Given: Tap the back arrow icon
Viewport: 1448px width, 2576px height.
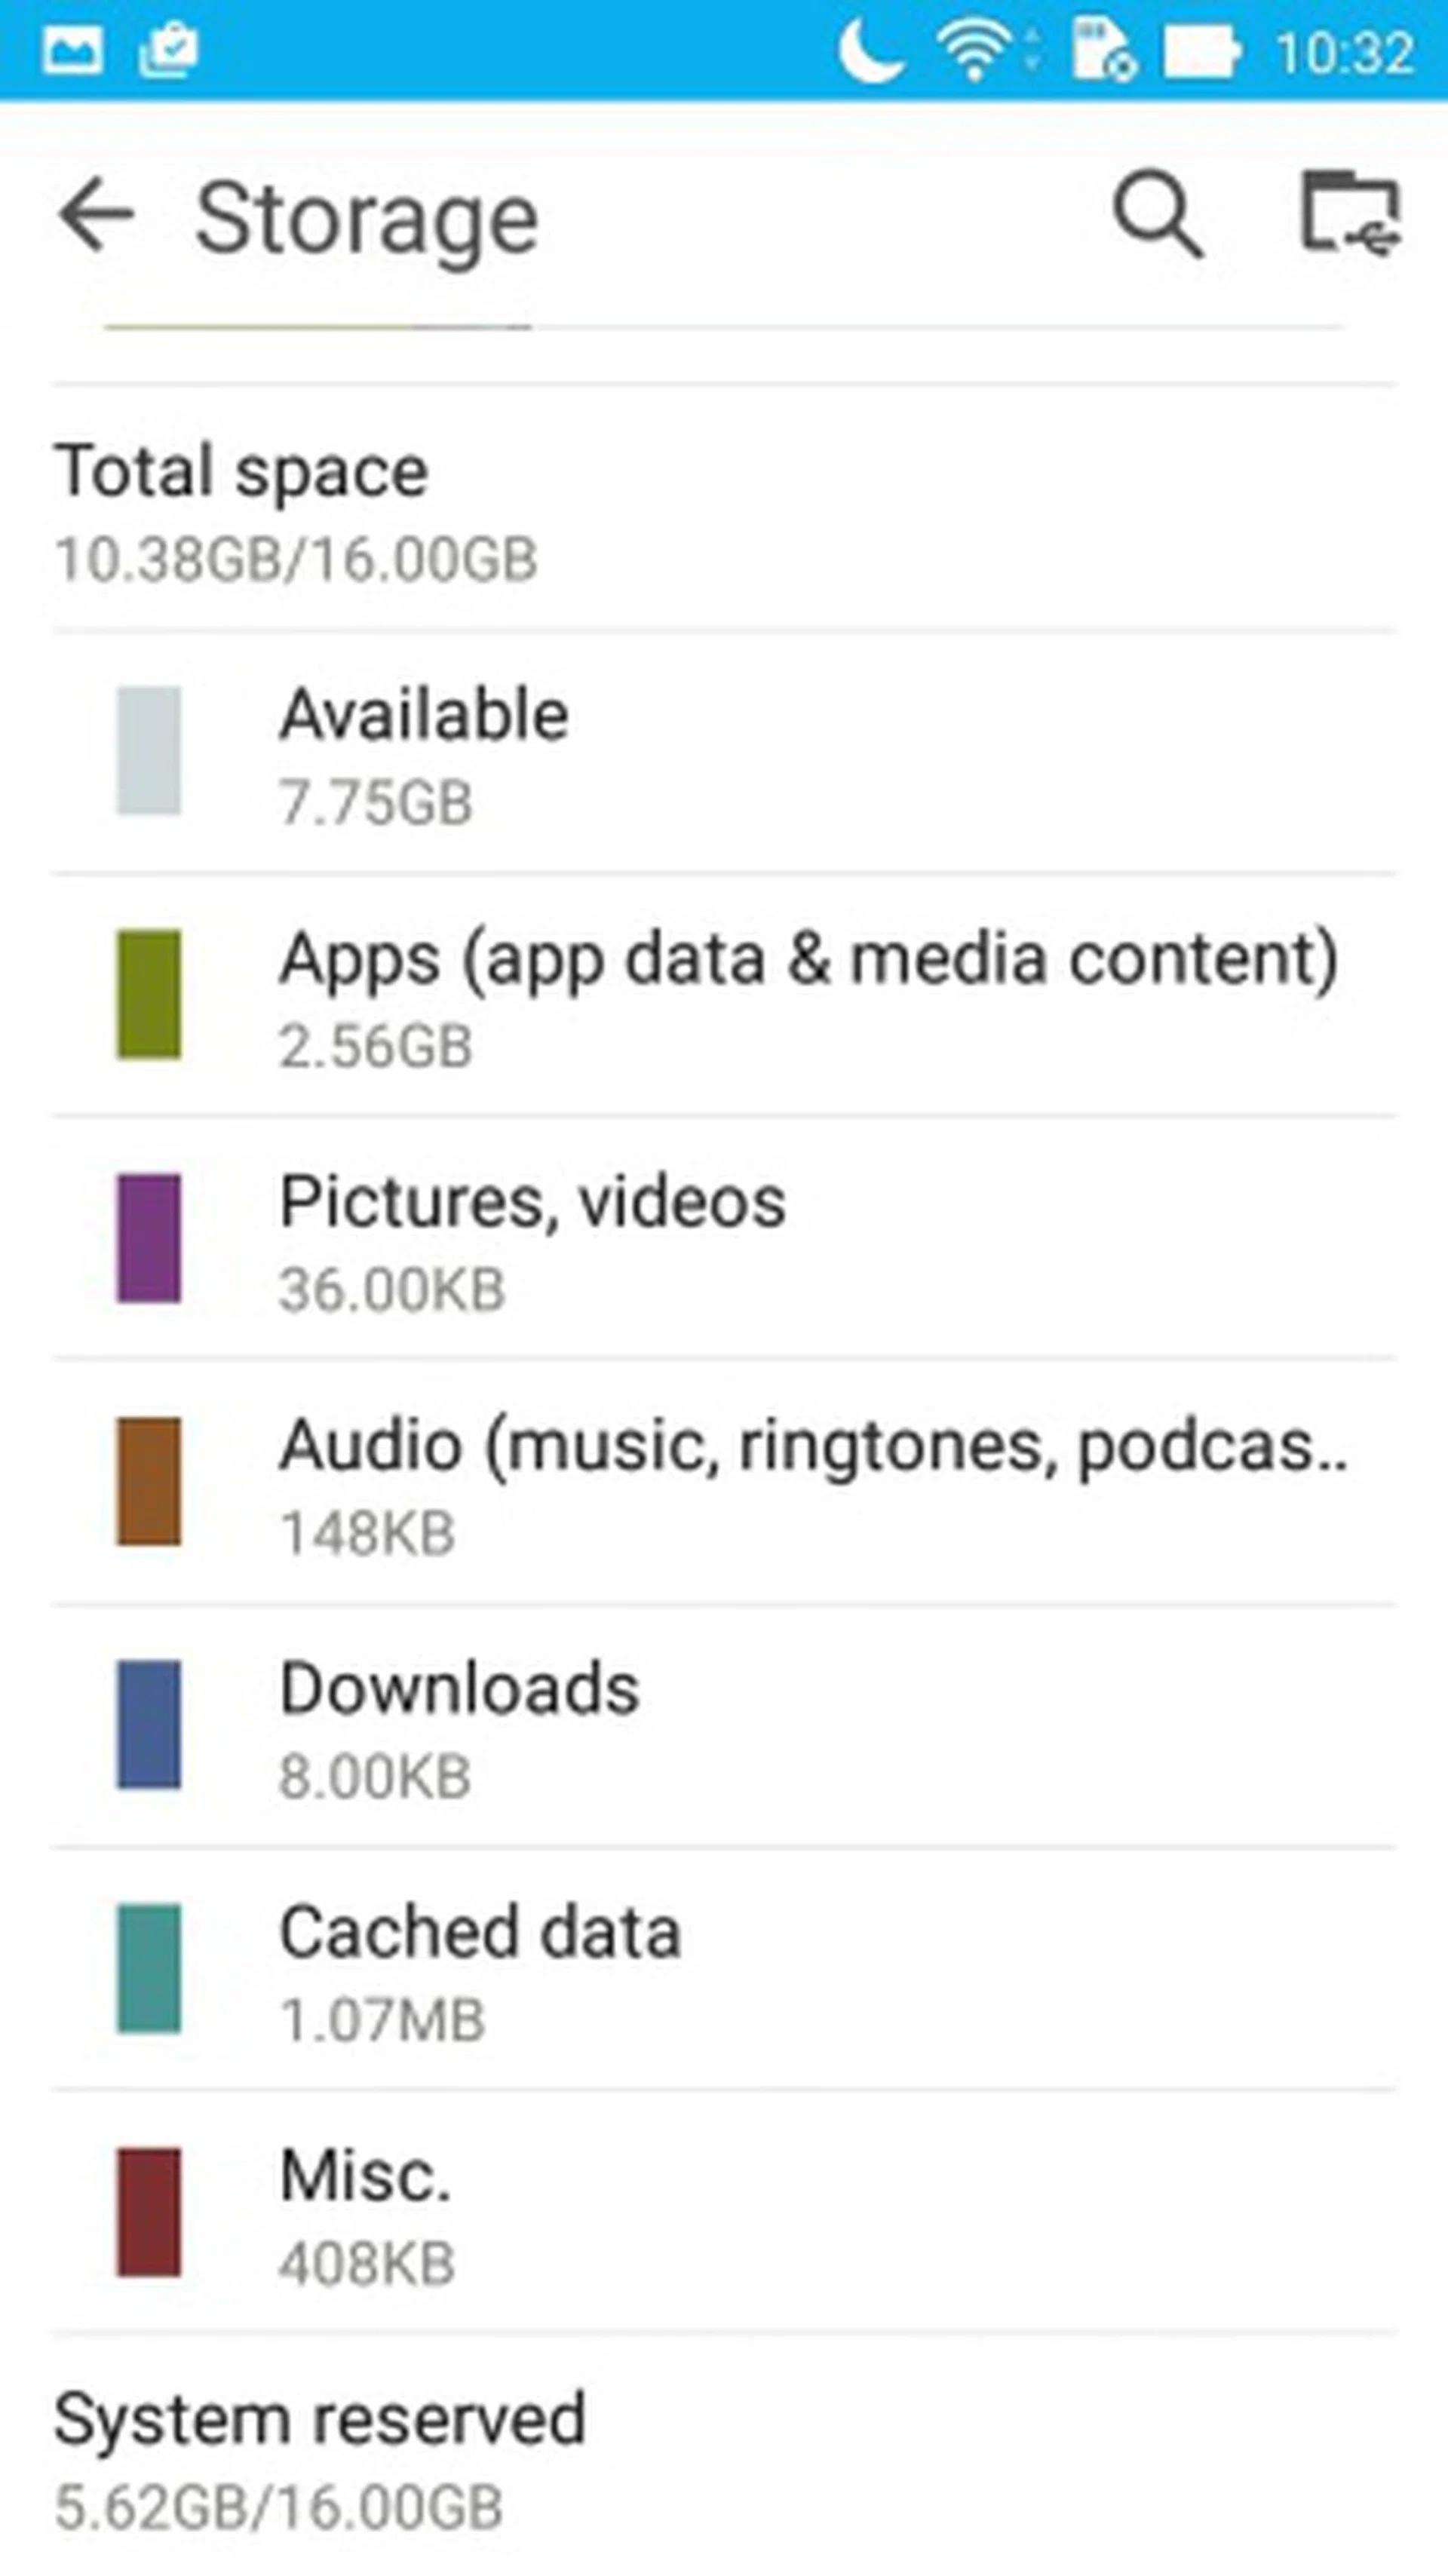Looking at the screenshot, I should coord(96,214).
